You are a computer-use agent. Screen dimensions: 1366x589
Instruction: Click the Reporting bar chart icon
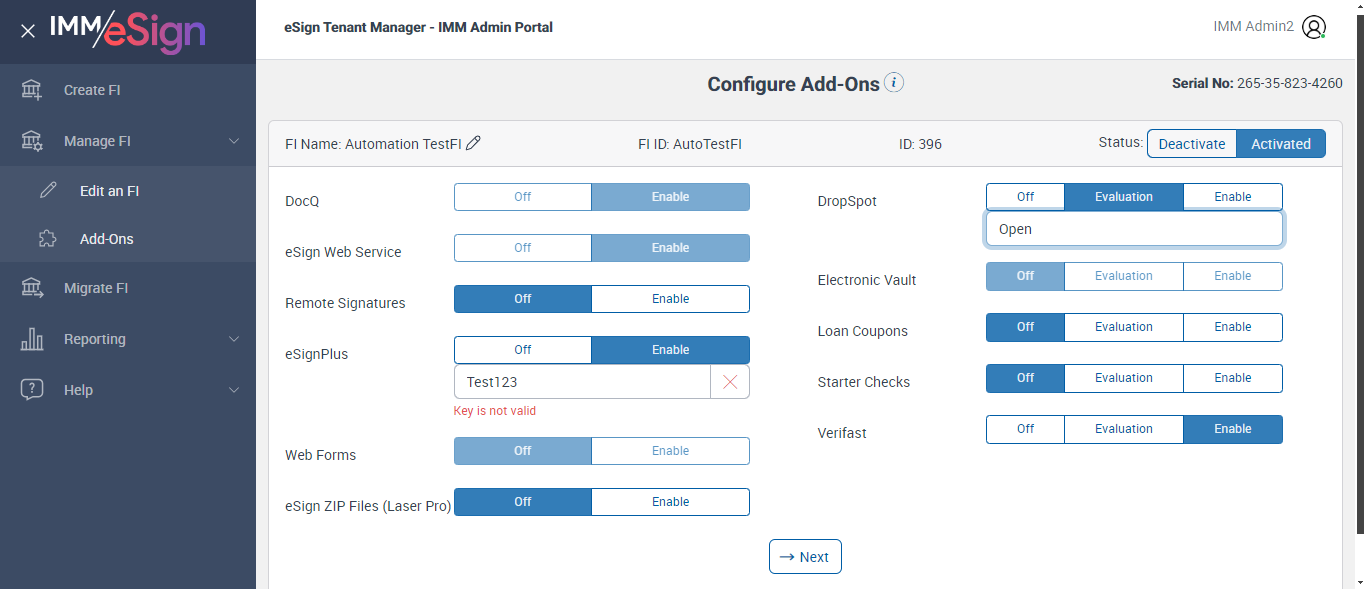coord(32,339)
